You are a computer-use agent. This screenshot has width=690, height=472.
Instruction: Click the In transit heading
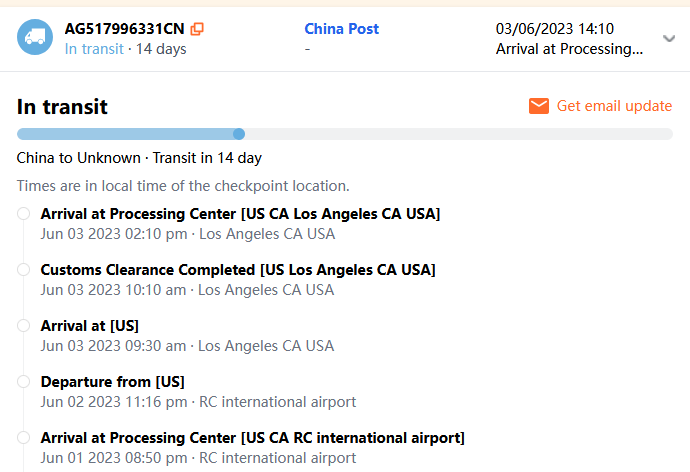click(x=62, y=107)
